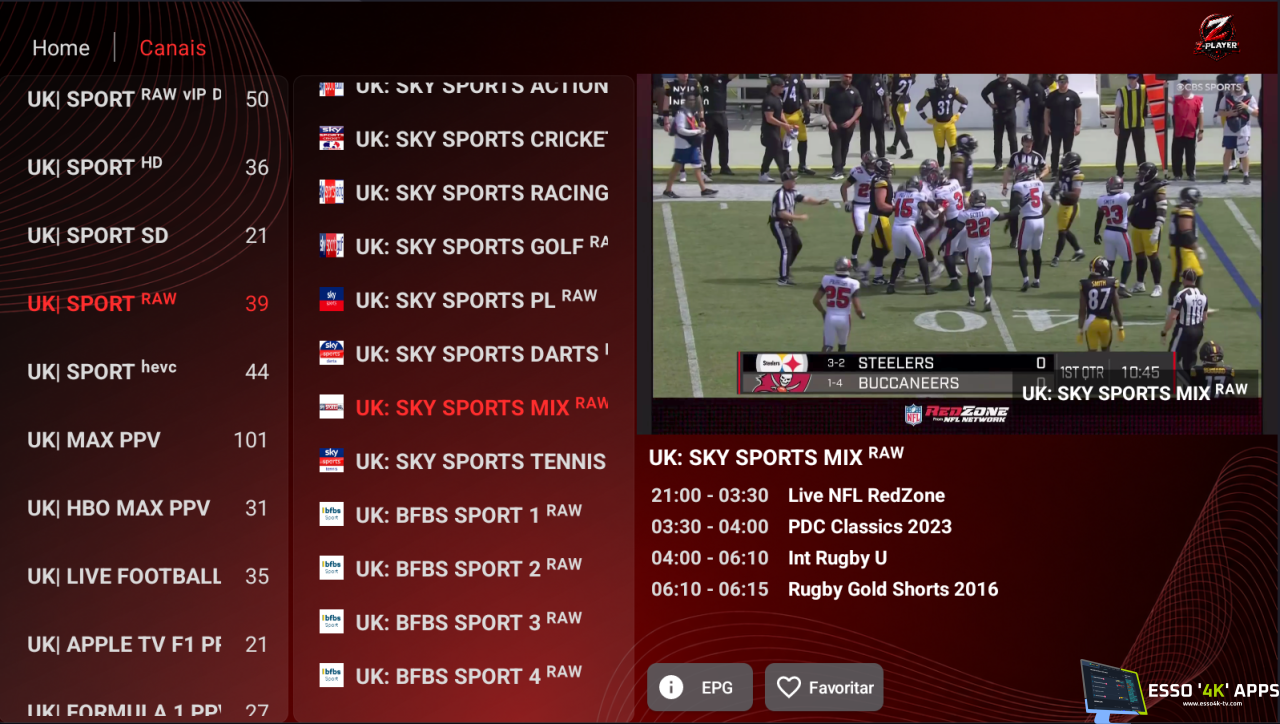Select the UK| MAX PPV category with 101 channels
Image resolution: width=1280 pixels, height=724 pixels.
[147, 440]
